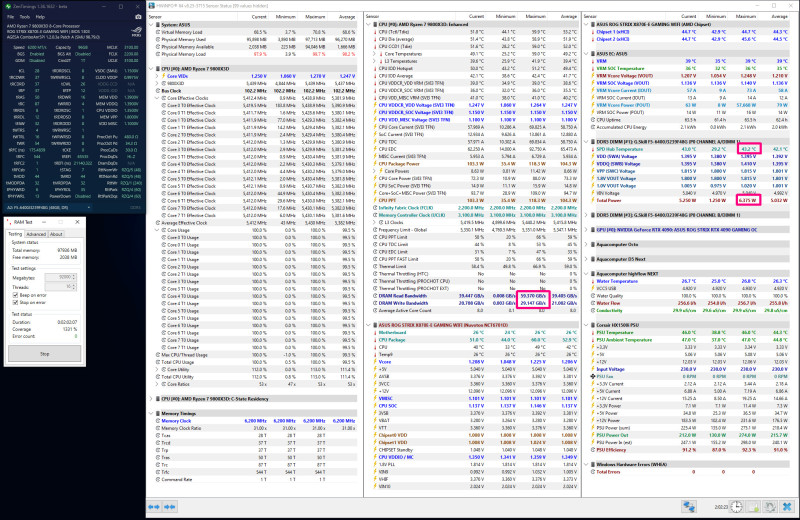Click HWiNFO navigate left arrows button
Image resolution: width=800 pixels, height=520 pixels.
(x=154, y=507)
